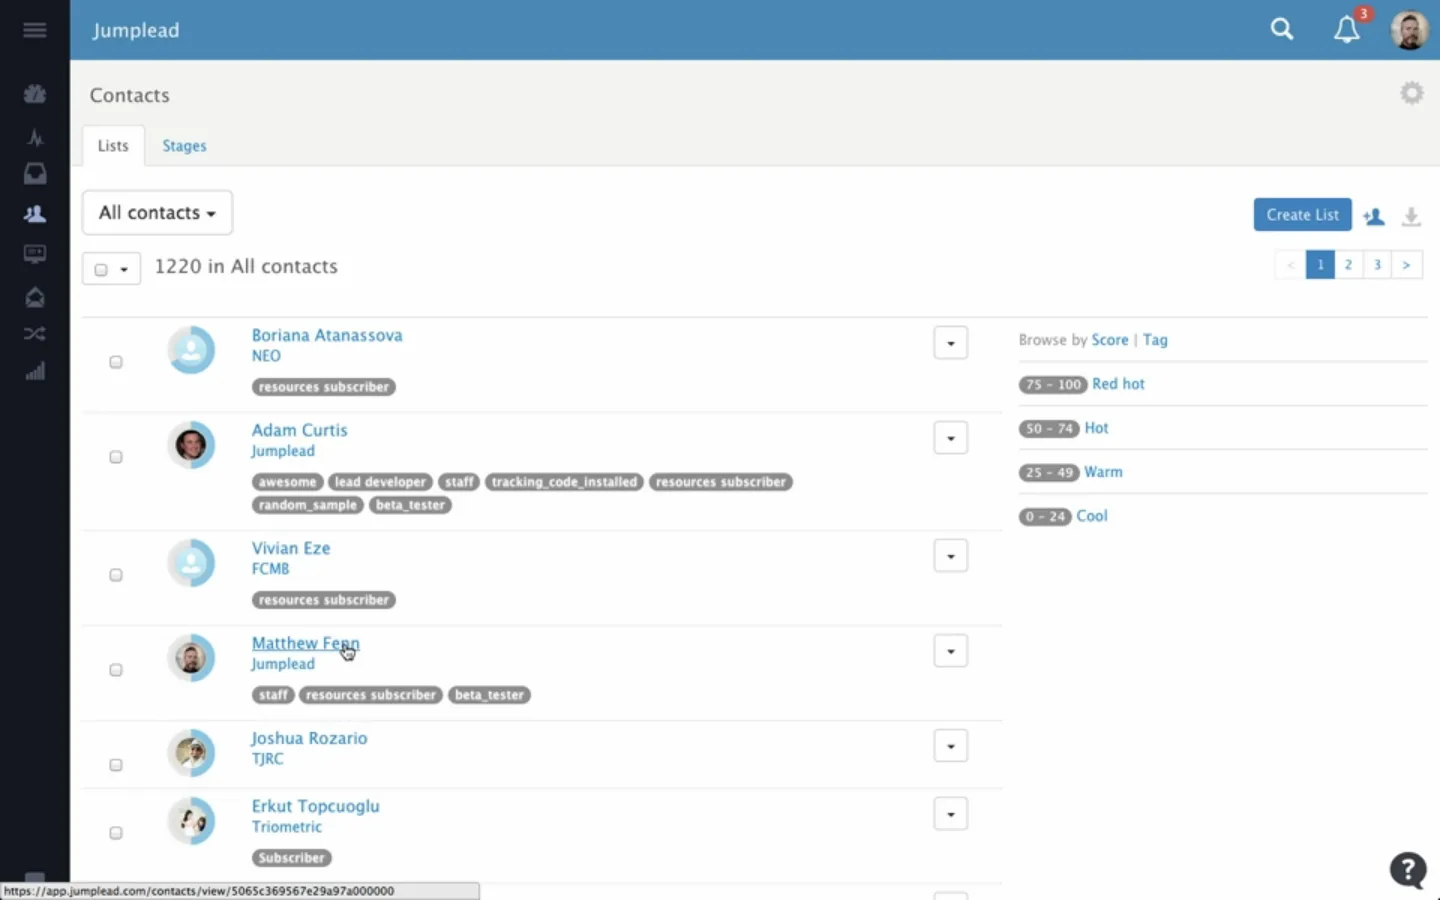Click Erkut Topcuoglu's avatar photo

[191, 821]
